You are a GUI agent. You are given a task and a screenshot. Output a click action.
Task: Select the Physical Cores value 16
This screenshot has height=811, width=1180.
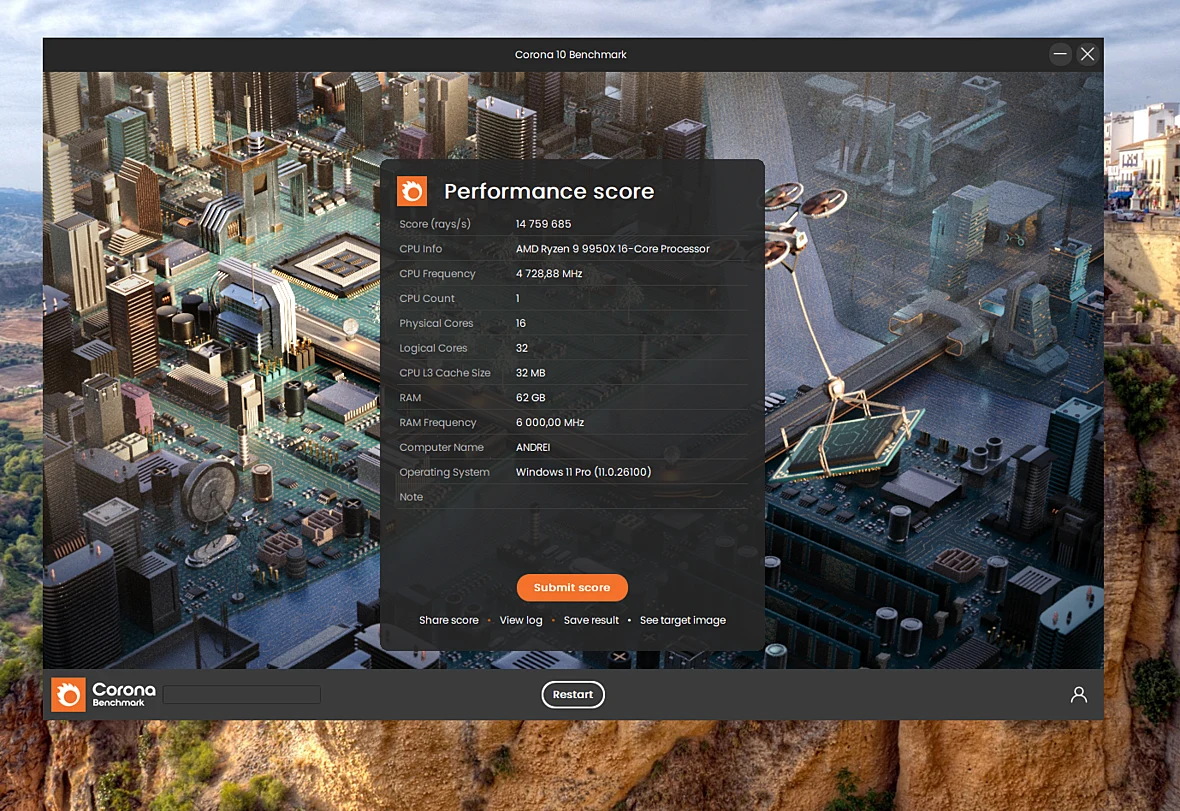[x=521, y=323]
